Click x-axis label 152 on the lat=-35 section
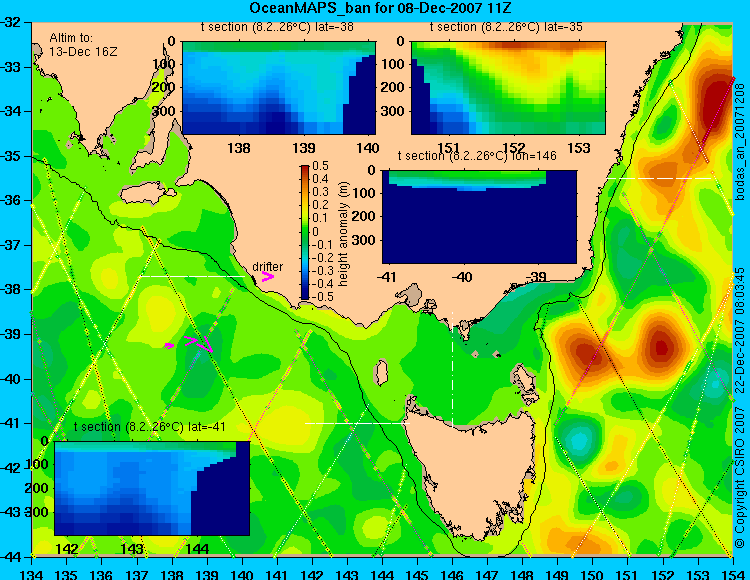The image size is (750, 580). [514, 148]
